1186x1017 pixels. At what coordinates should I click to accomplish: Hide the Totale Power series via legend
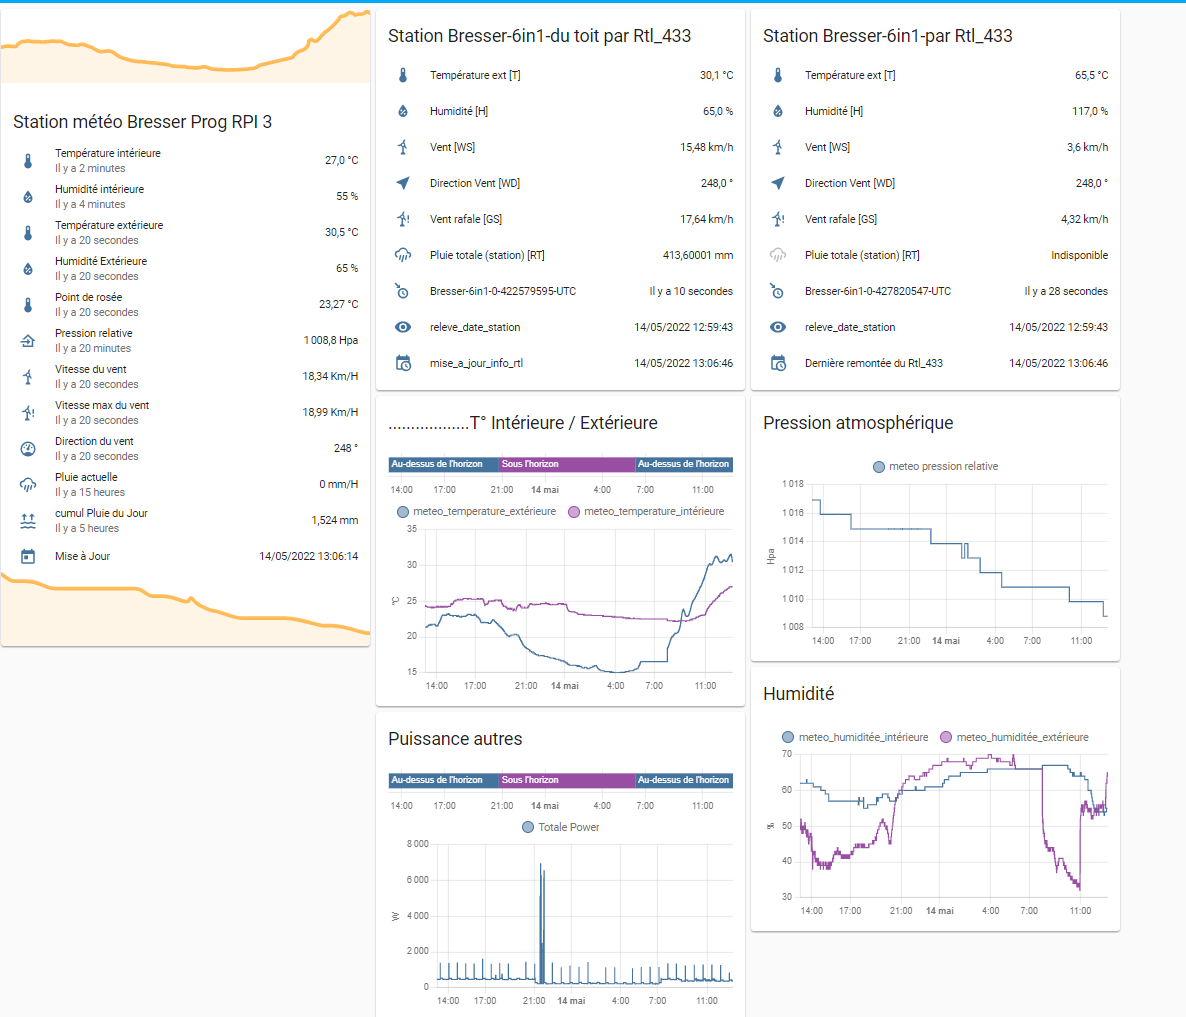560,827
